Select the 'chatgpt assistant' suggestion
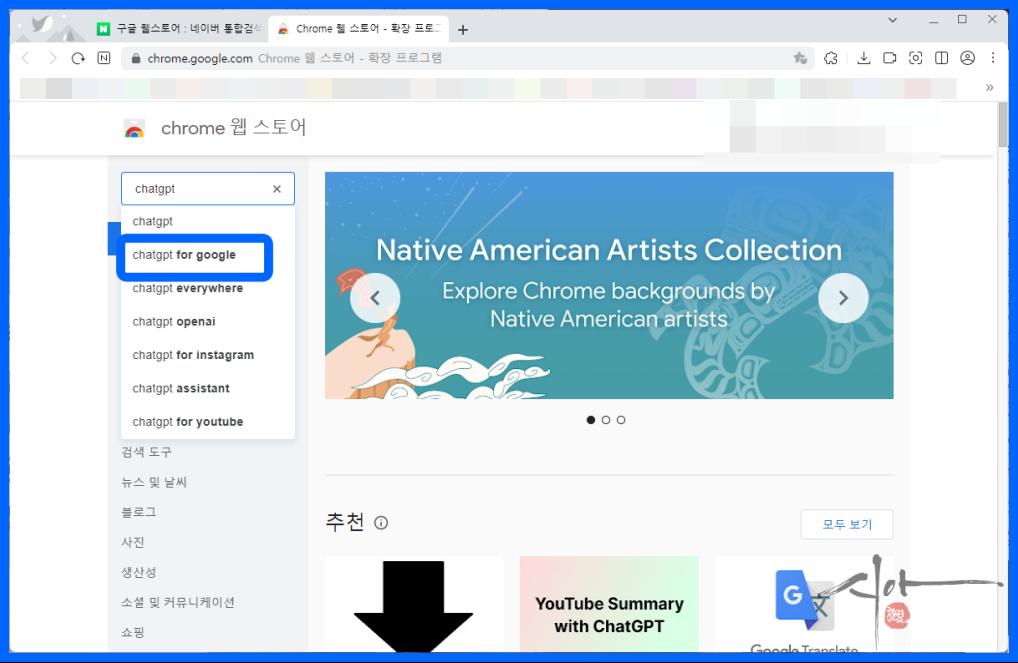The image size is (1018, 663). [x=208, y=388]
